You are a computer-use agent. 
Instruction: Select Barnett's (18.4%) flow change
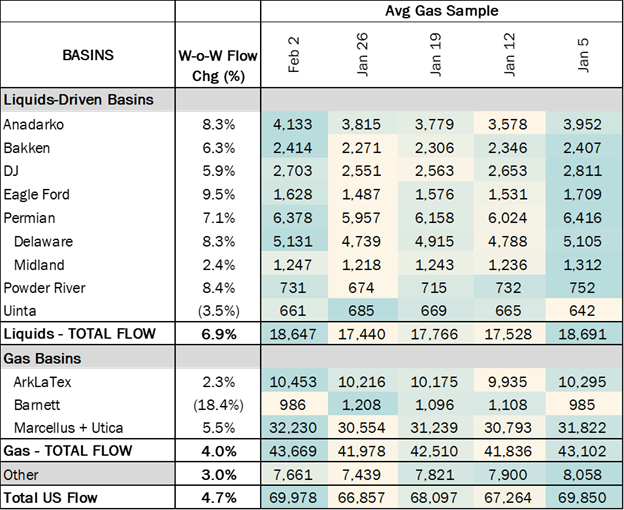219,405
